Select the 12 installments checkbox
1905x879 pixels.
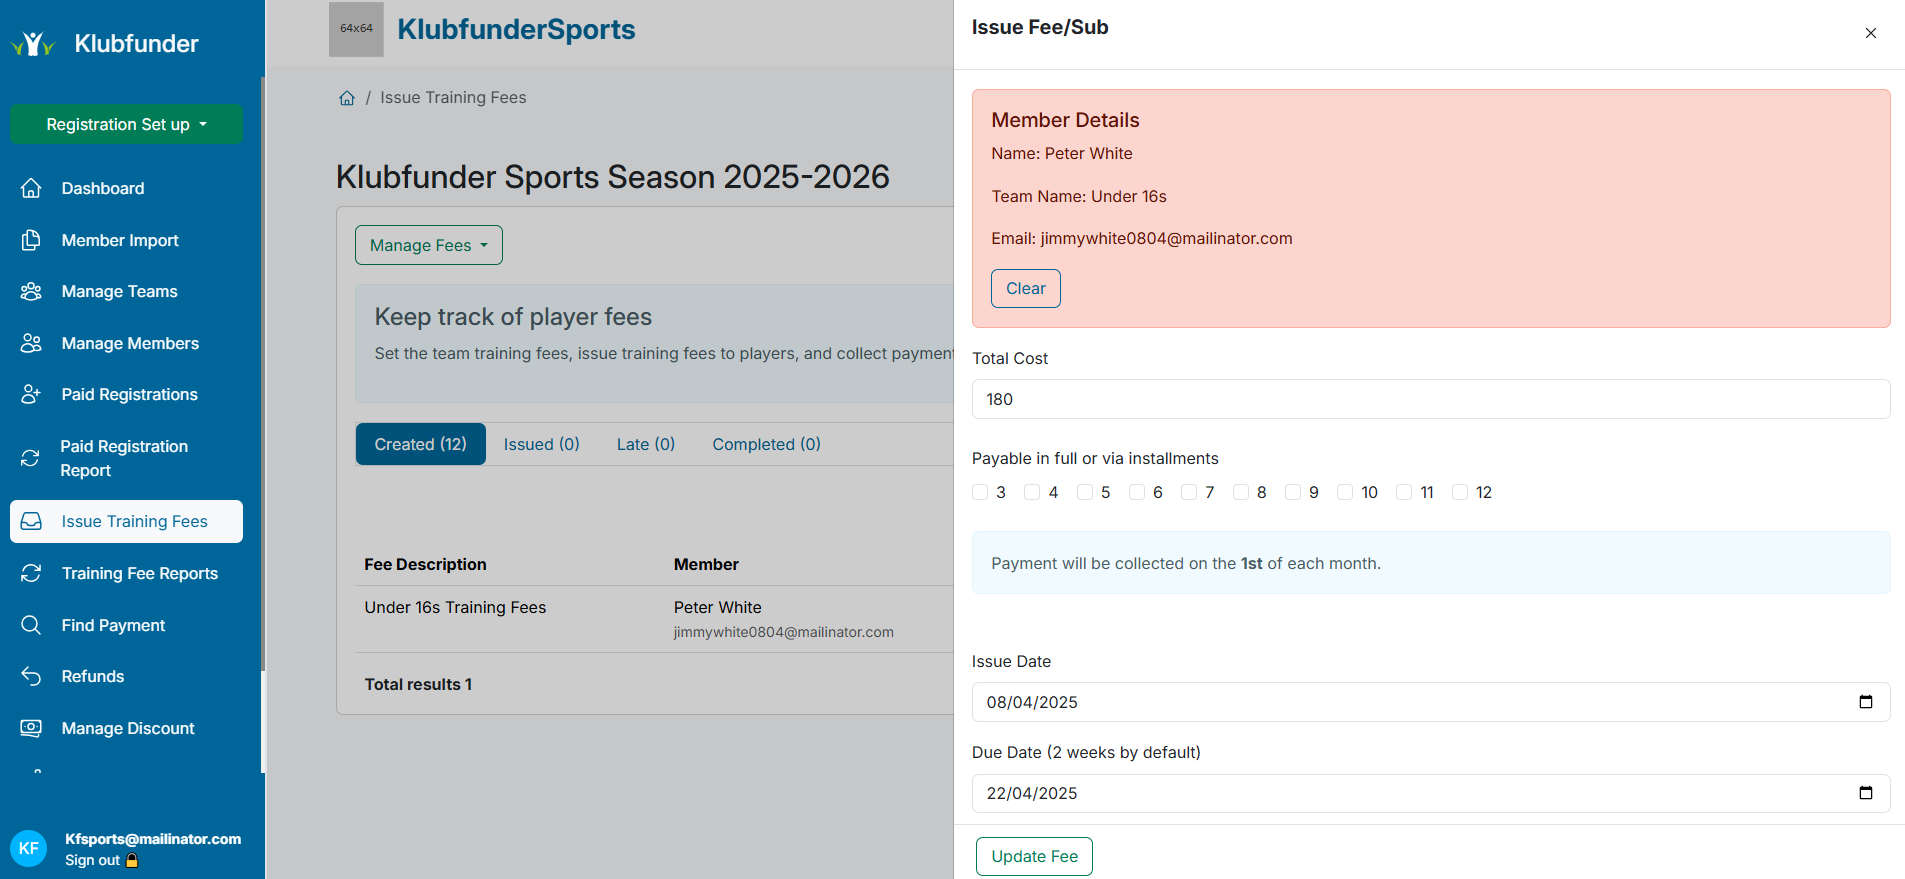tap(1460, 492)
